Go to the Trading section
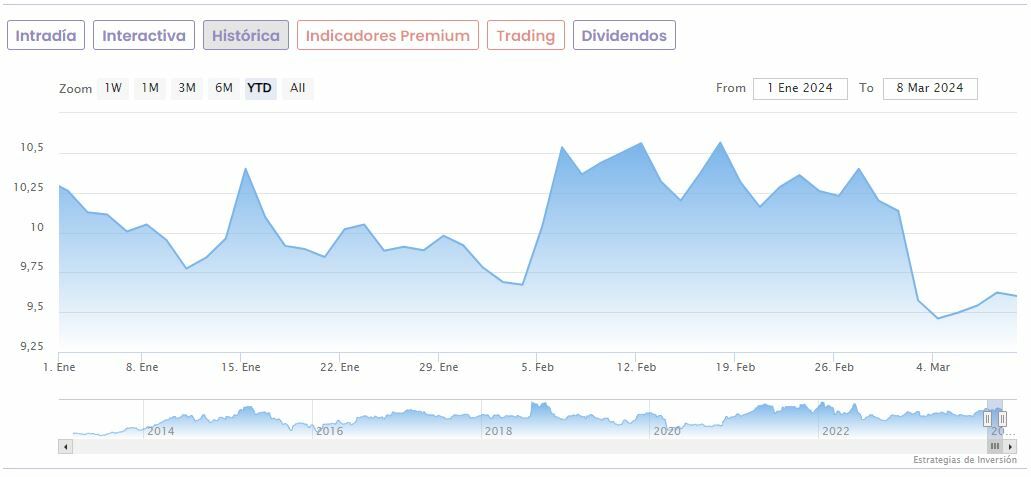The width and height of the screenshot is (1031, 477). tap(526, 36)
